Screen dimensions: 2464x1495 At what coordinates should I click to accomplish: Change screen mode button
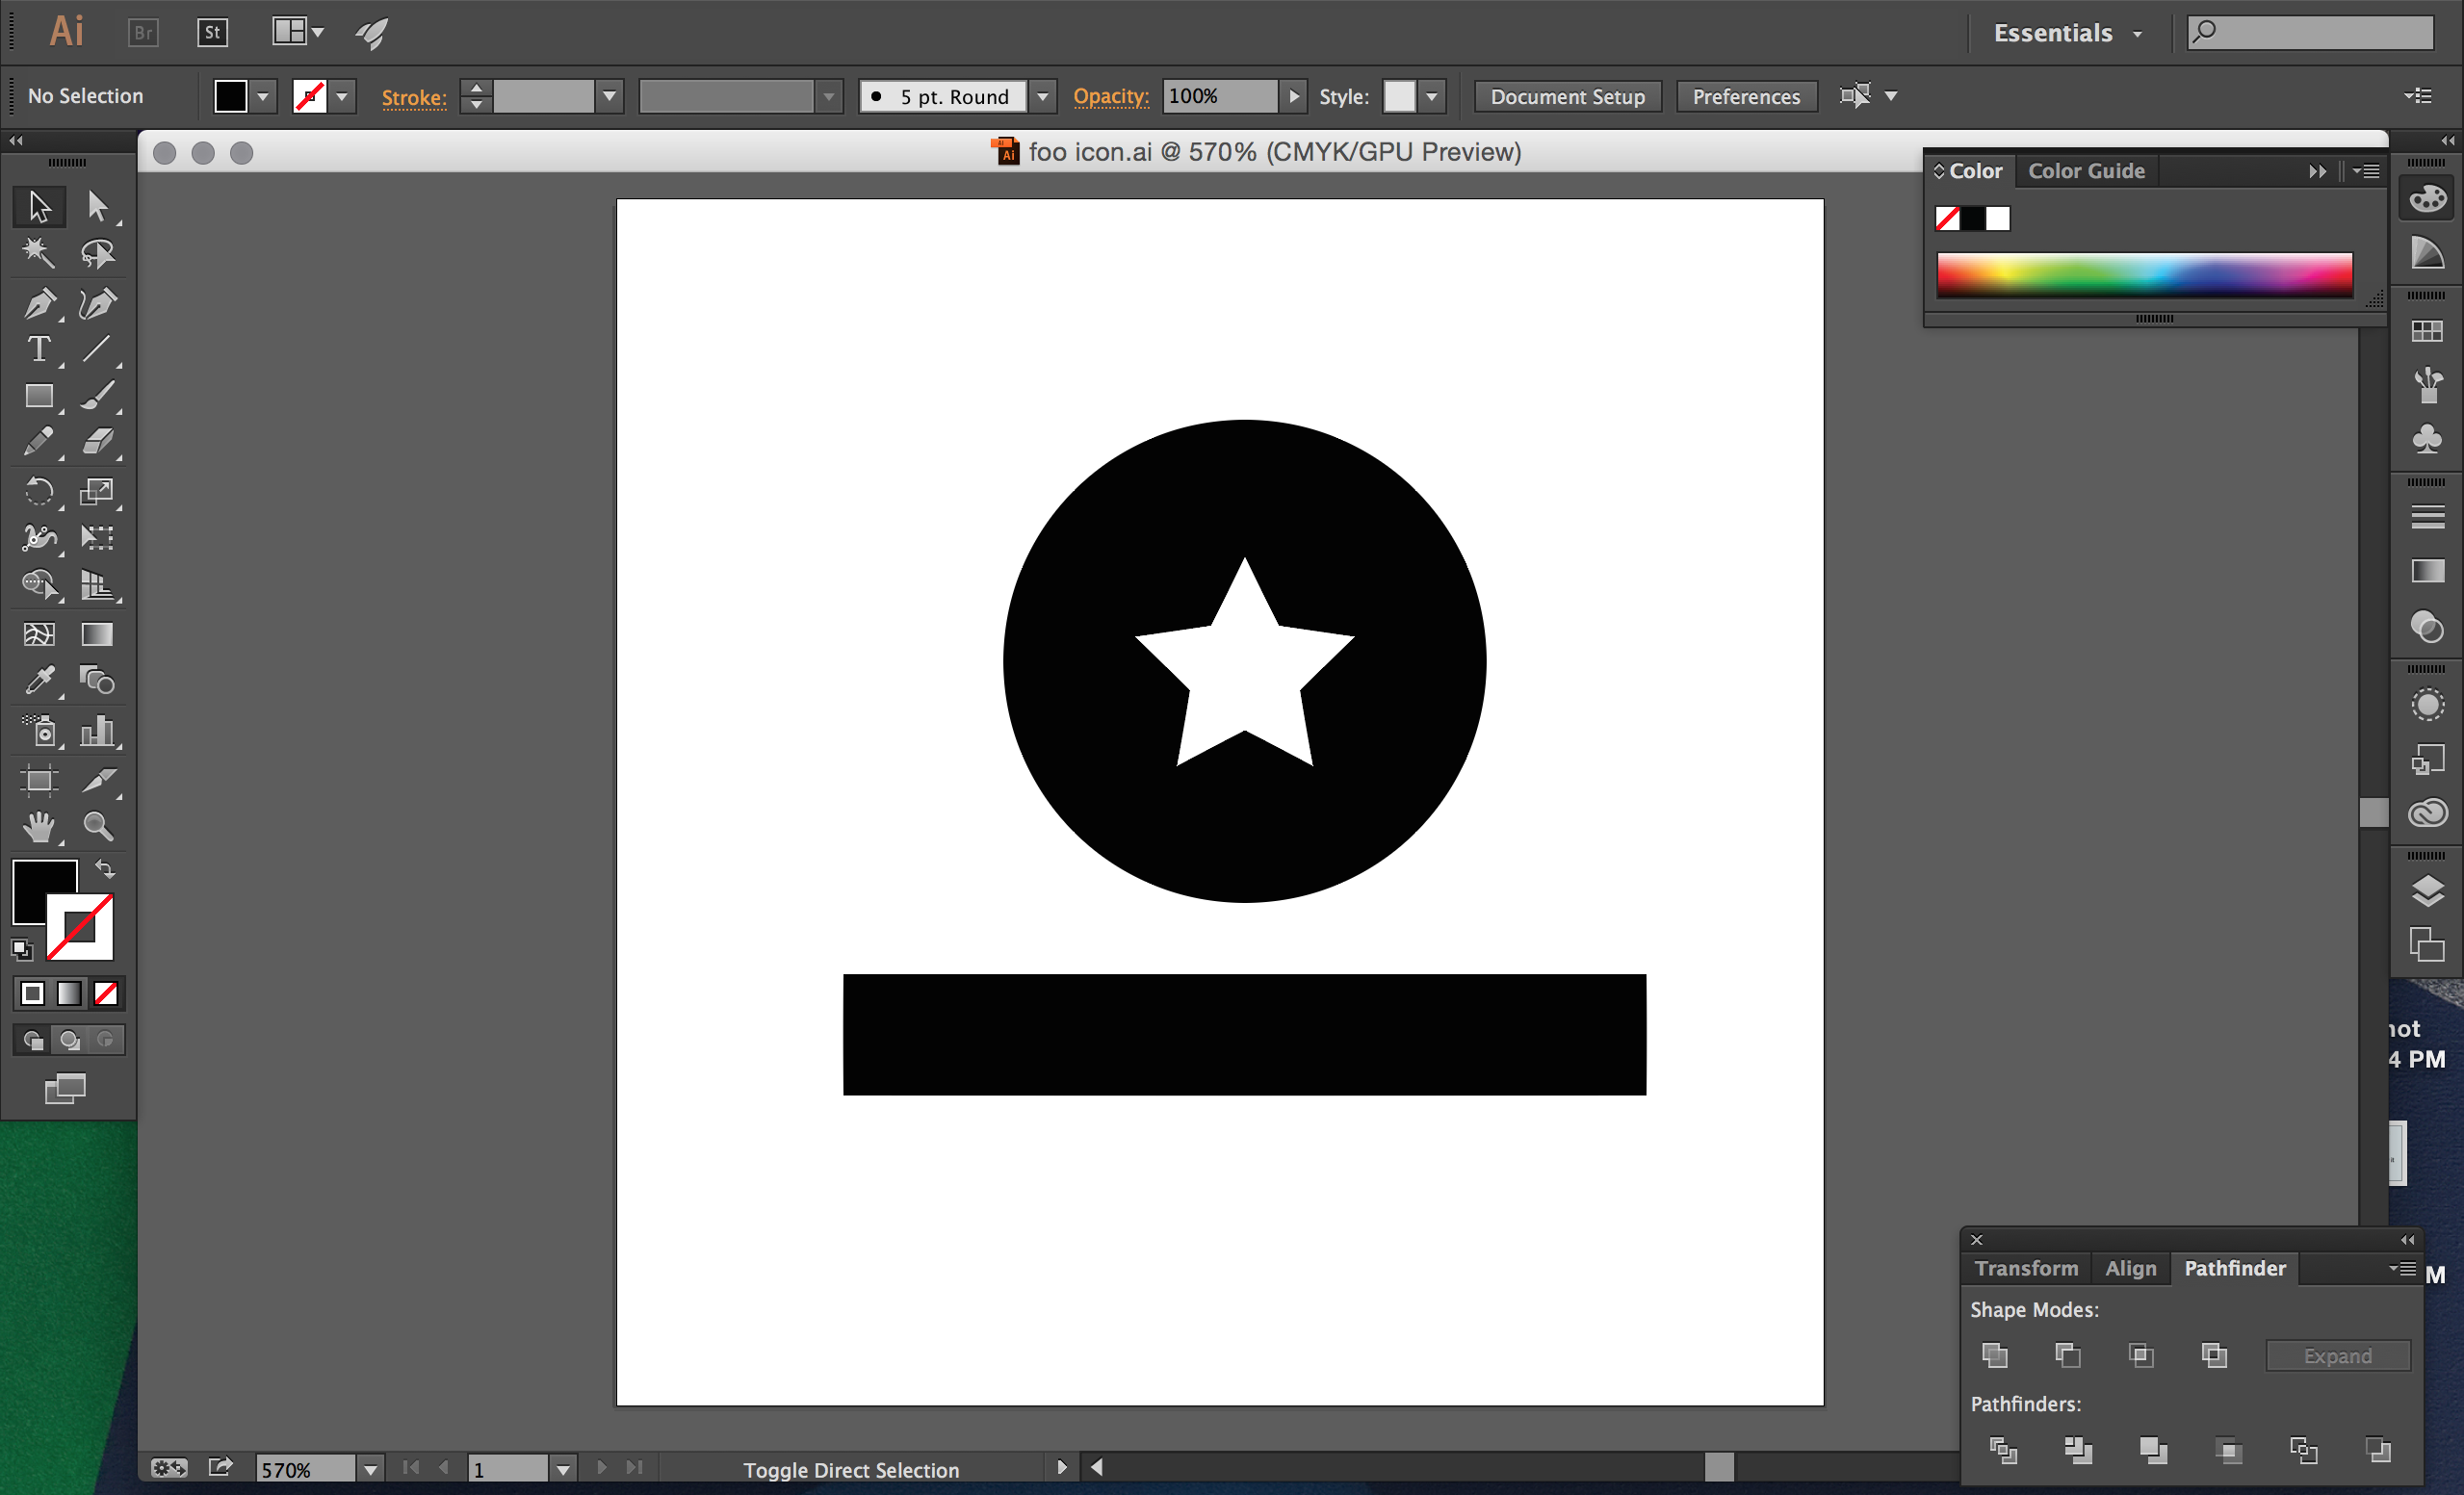coord(66,1088)
